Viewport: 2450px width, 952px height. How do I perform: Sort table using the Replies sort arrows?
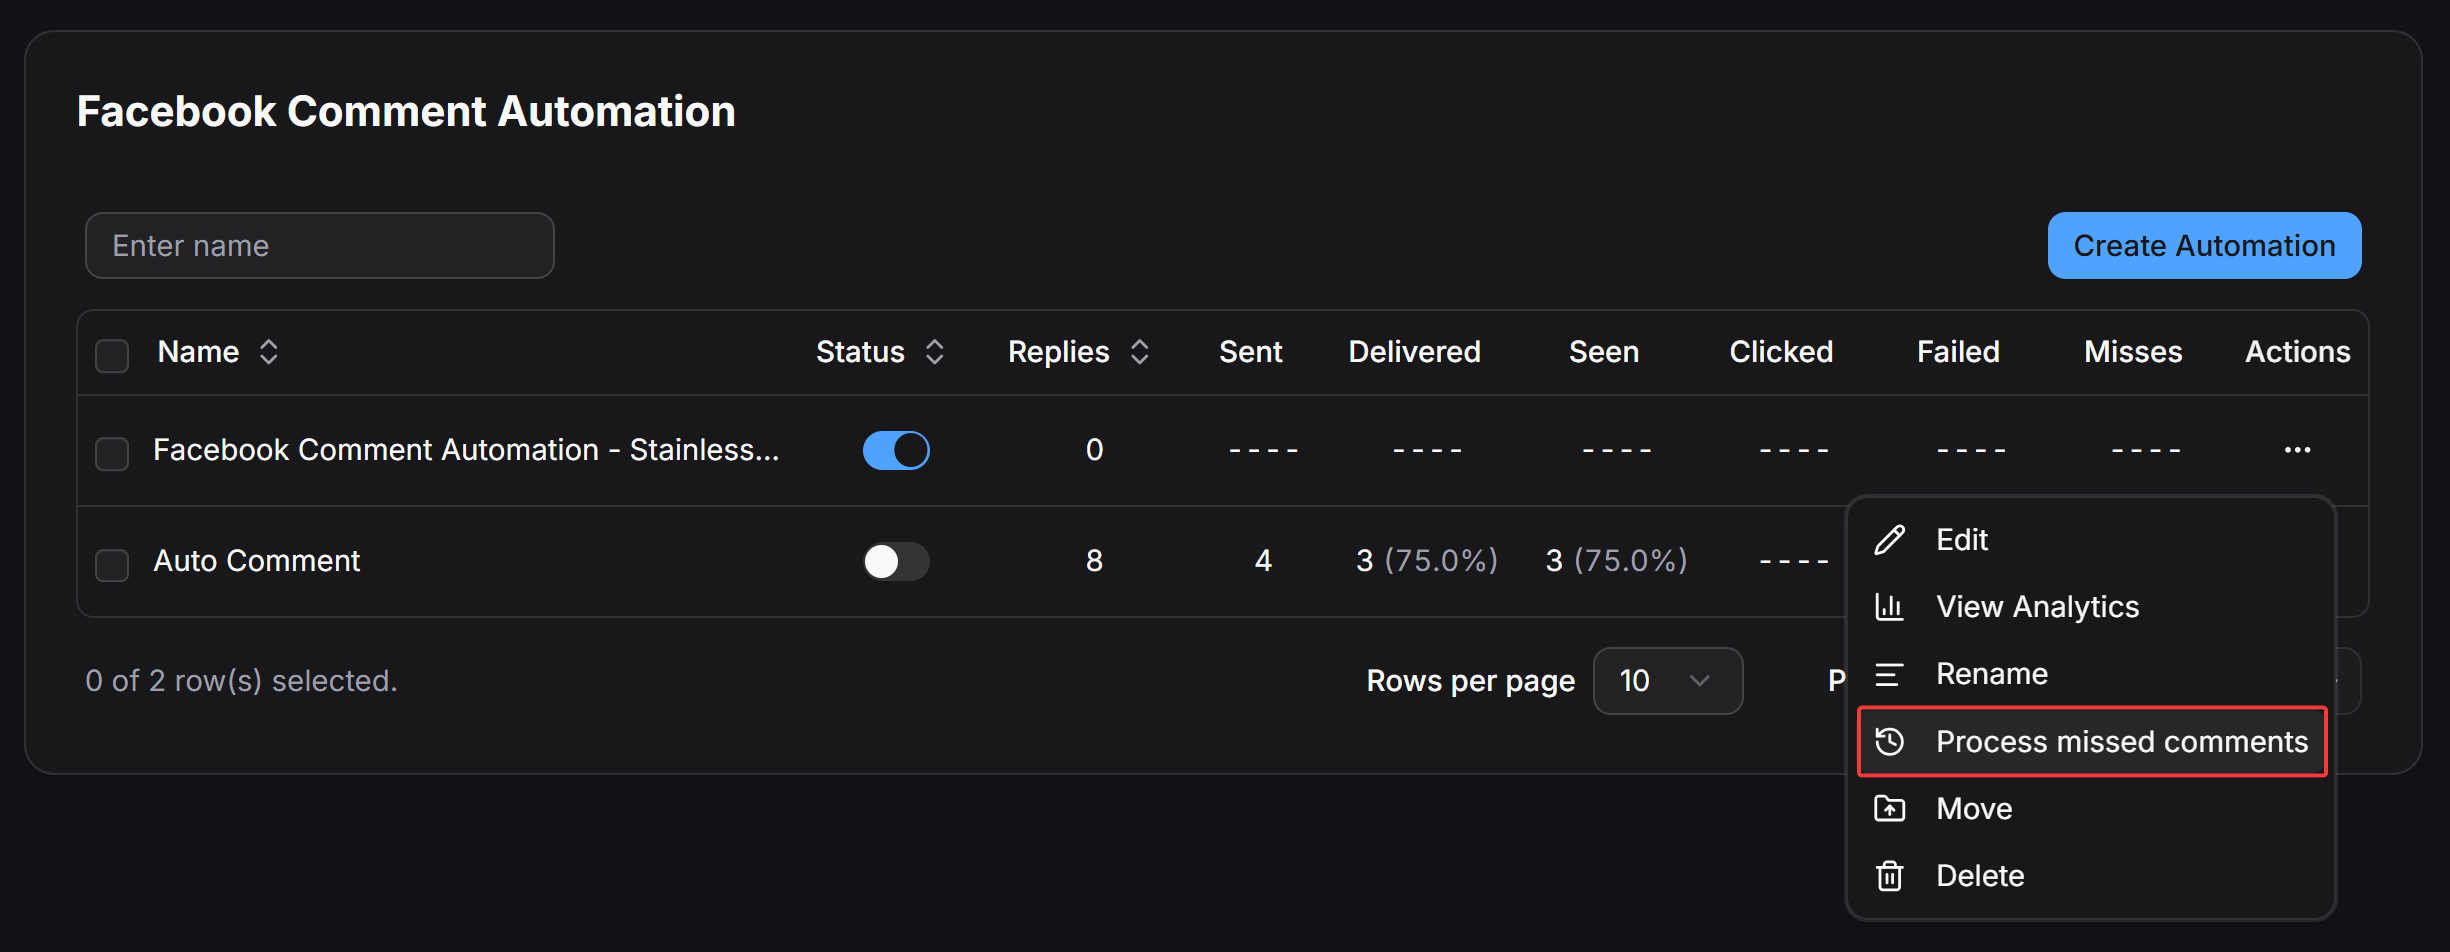tap(1139, 352)
